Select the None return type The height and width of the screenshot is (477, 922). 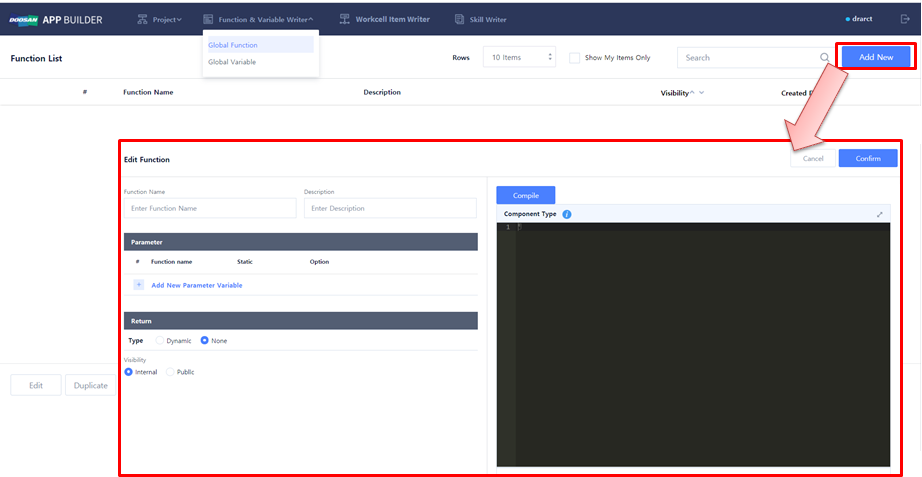click(x=205, y=341)
